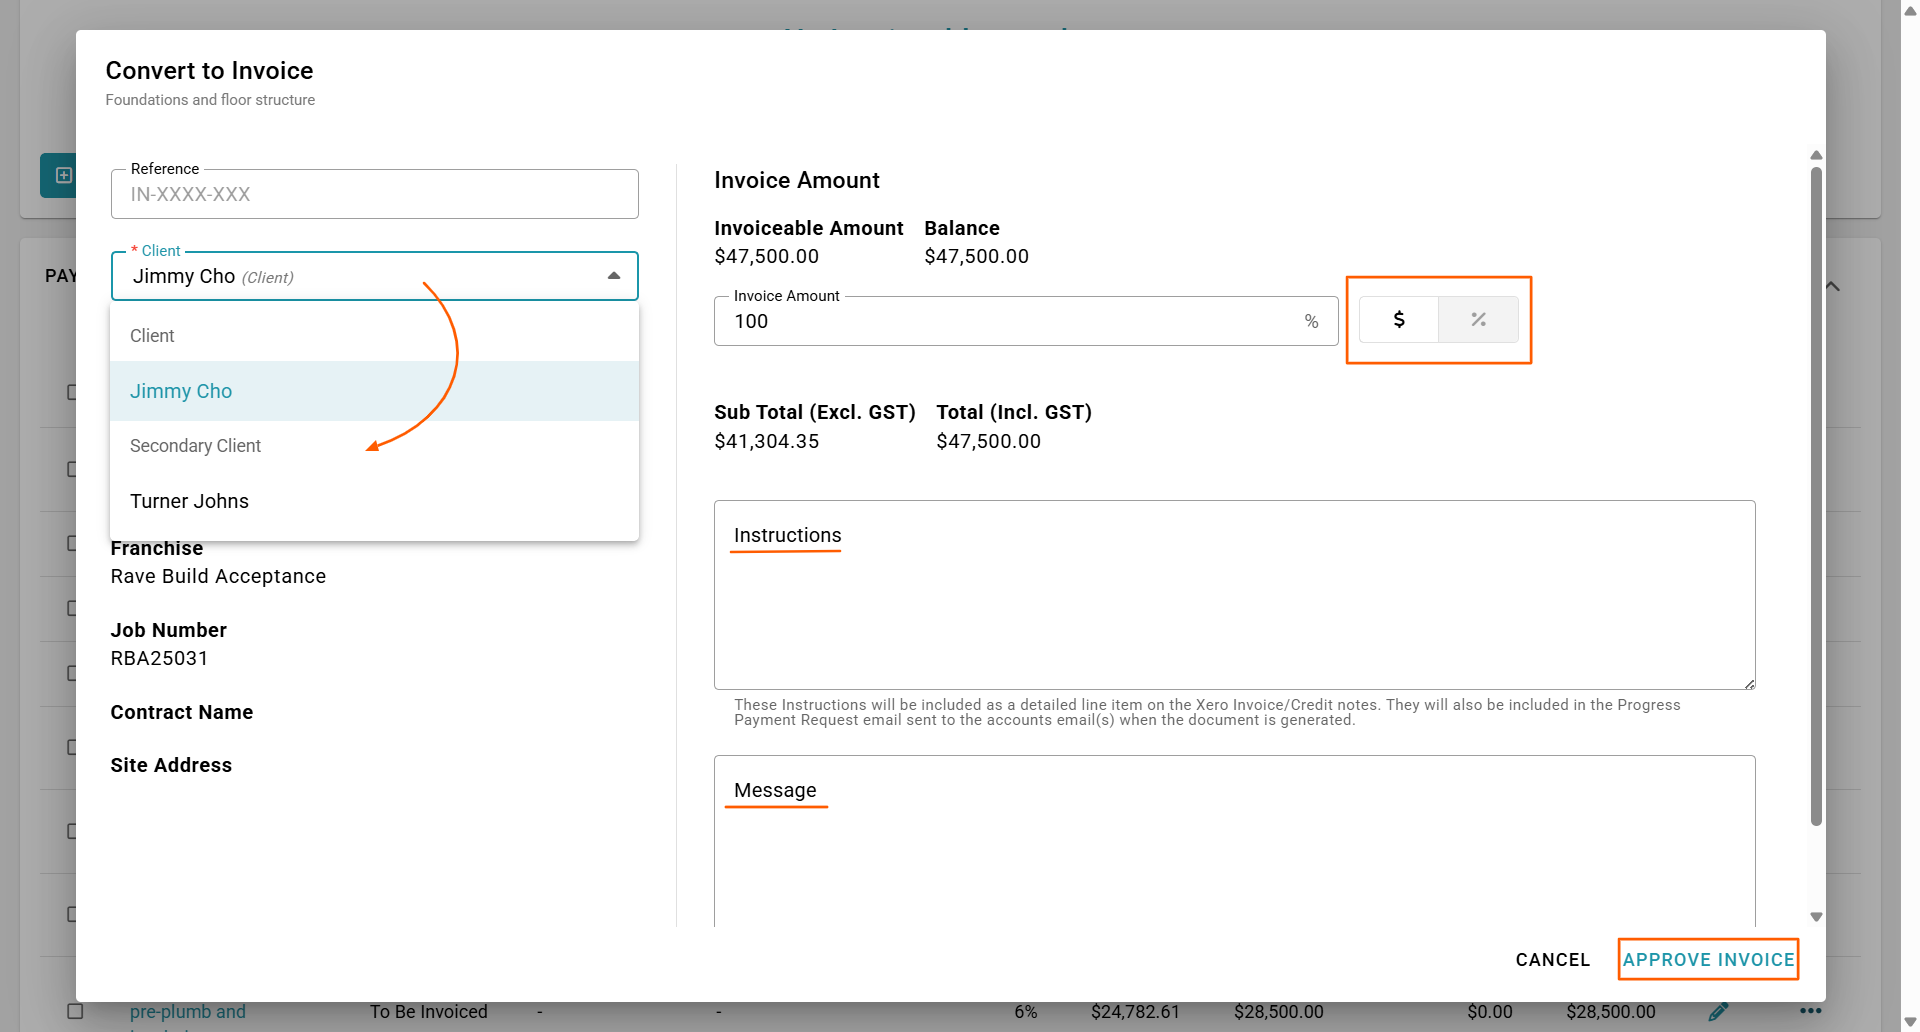The width and height of the screenshot is (1920, 1032).
Task: Focus the Reference input field
Action: [x=375, y=195]
